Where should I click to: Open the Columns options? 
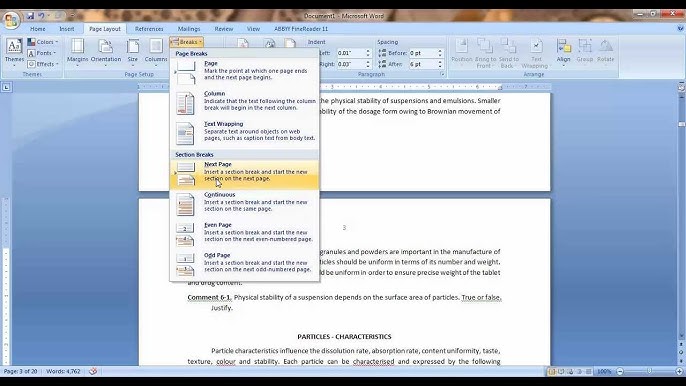156,53
